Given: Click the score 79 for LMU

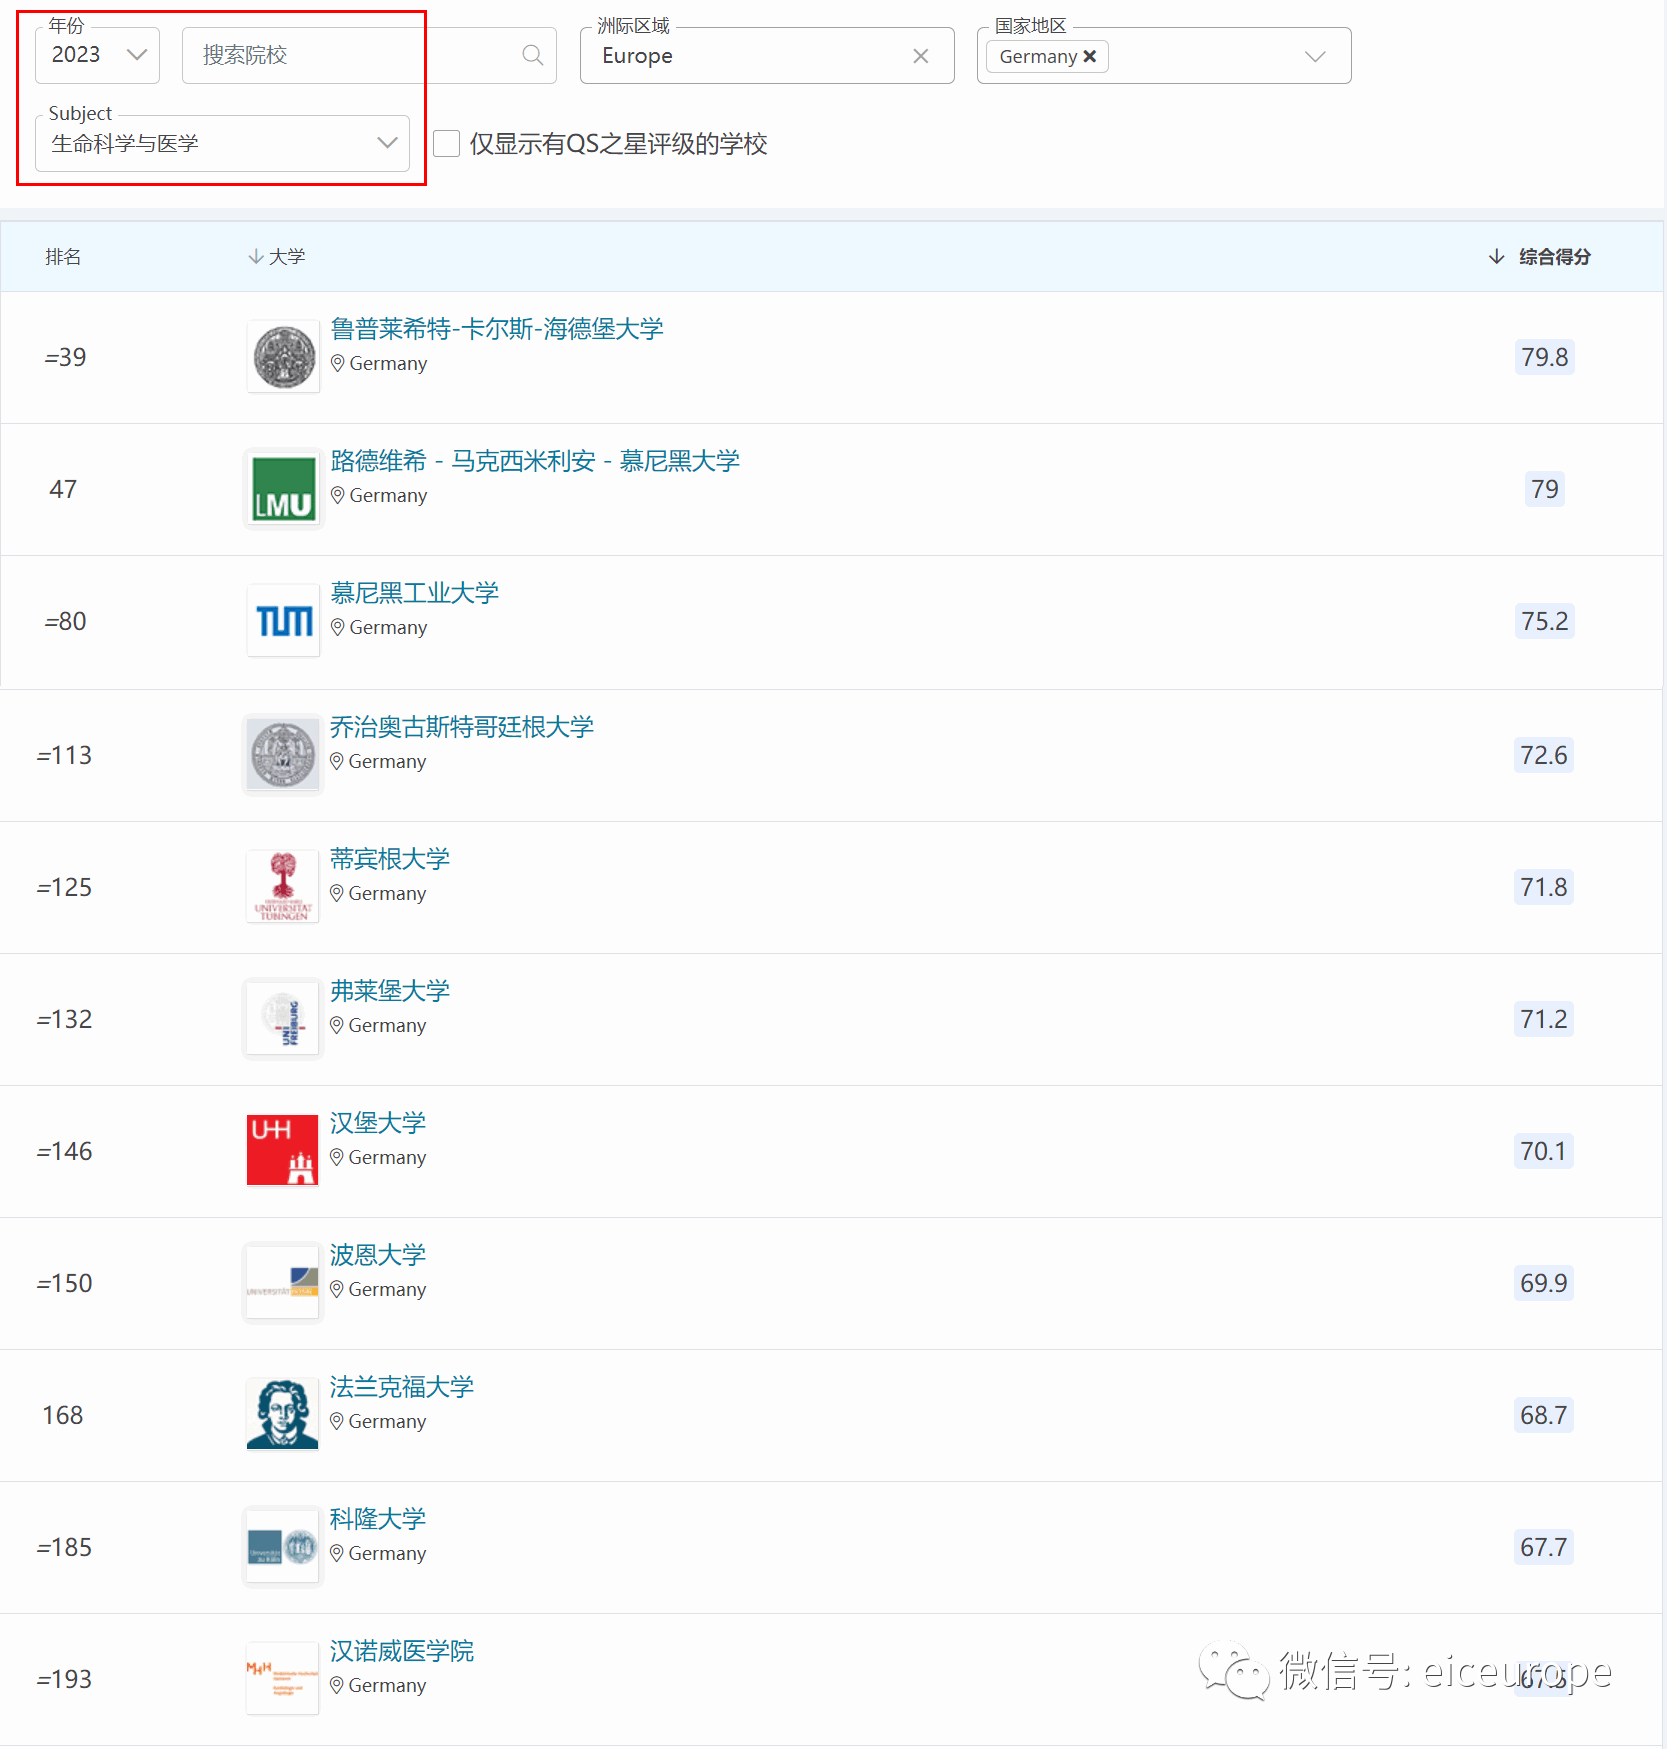Looking at the screenshot, I should (x=1544, y=489).
